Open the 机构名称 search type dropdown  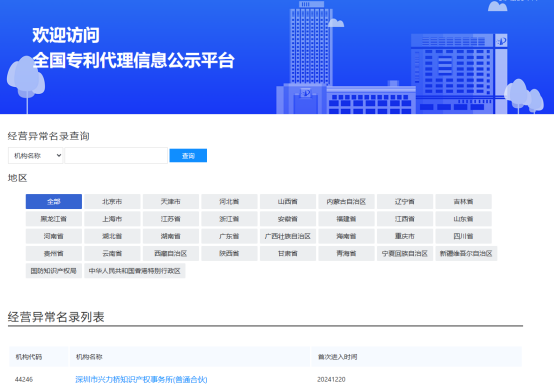[x=35, y=156]
